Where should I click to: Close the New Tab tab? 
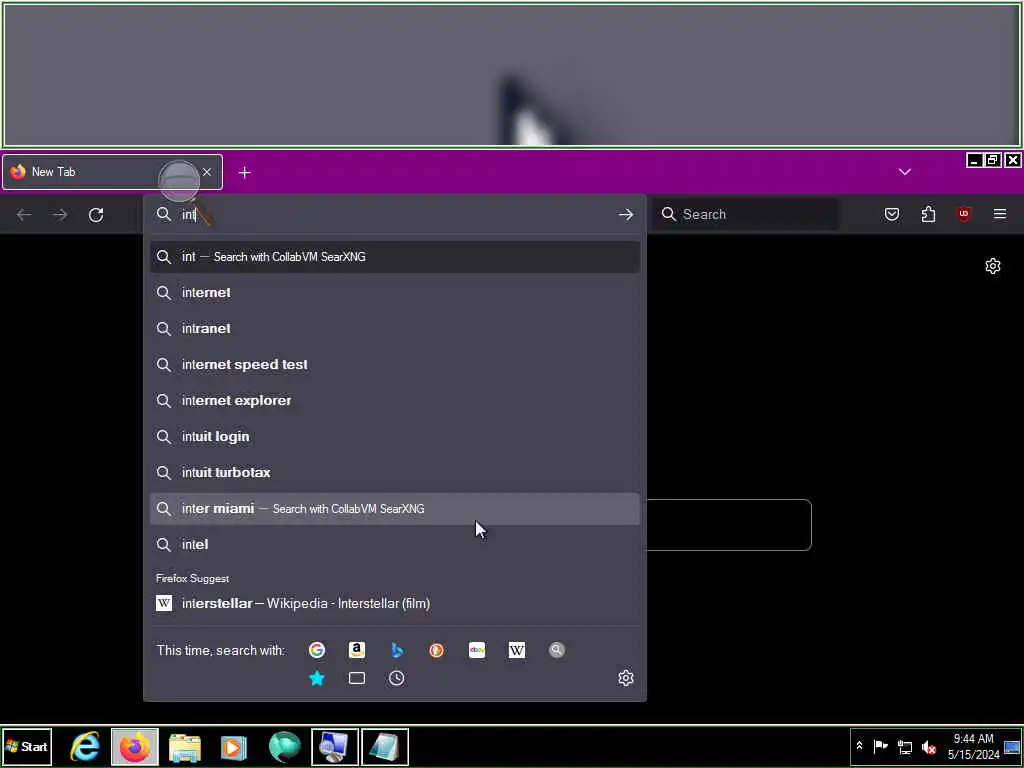point(207,172)
